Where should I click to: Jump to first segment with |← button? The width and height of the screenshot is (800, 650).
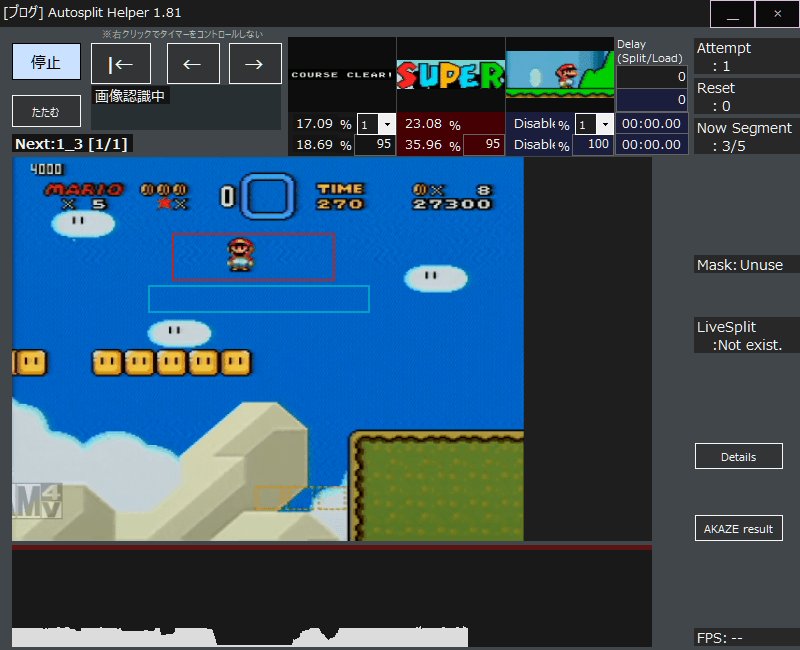[121, 64]
